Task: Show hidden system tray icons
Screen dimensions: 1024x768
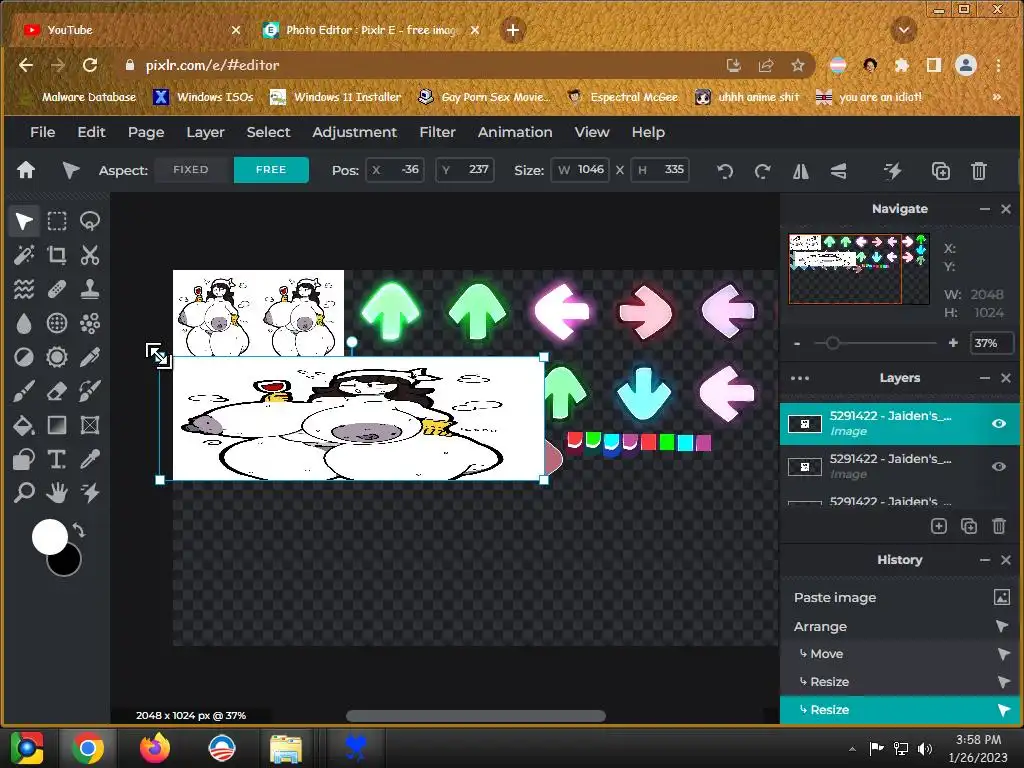Action: click(852, 749)
